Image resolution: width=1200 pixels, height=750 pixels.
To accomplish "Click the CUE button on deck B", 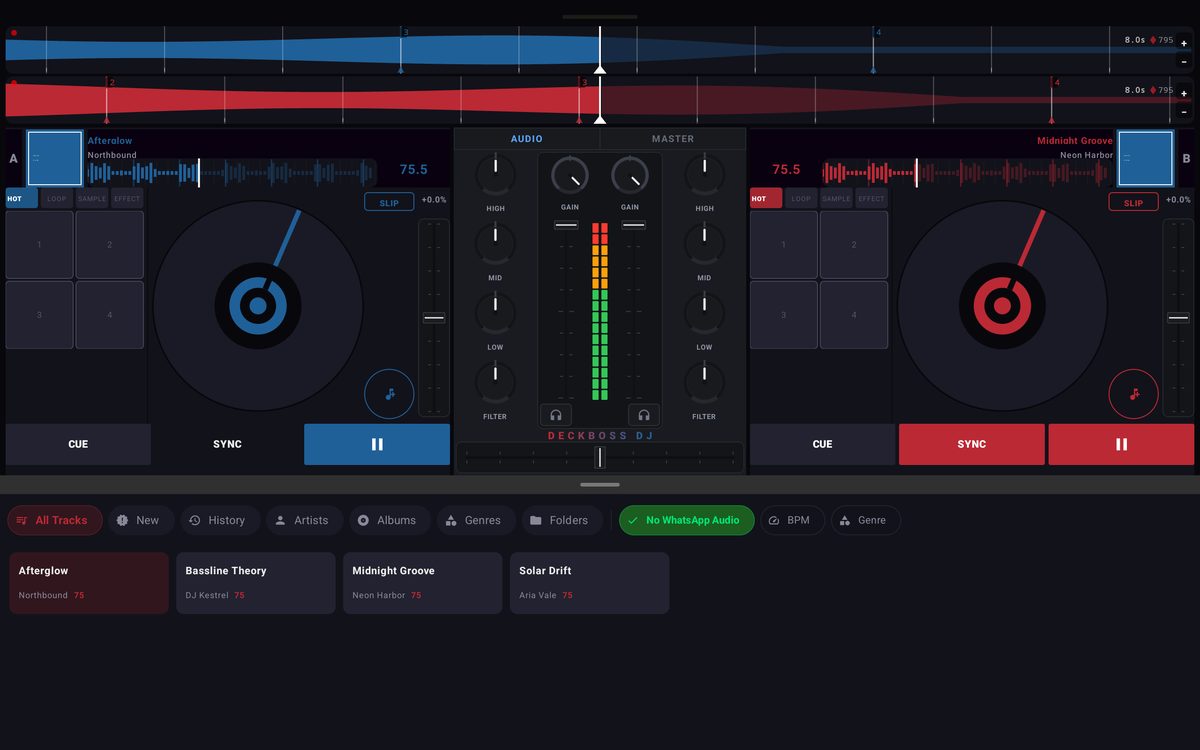I will pyautogui.click(x=822, y=444).
